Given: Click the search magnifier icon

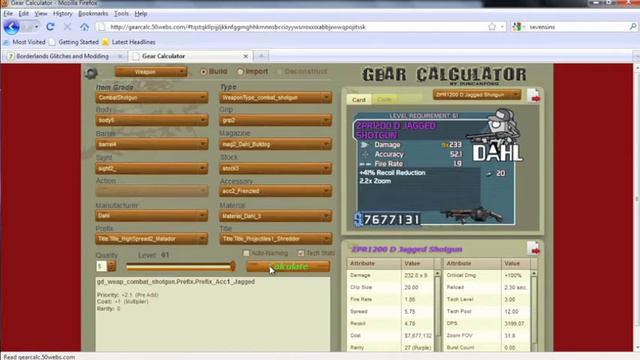Looking at the screenshot, I should [633, 27].
